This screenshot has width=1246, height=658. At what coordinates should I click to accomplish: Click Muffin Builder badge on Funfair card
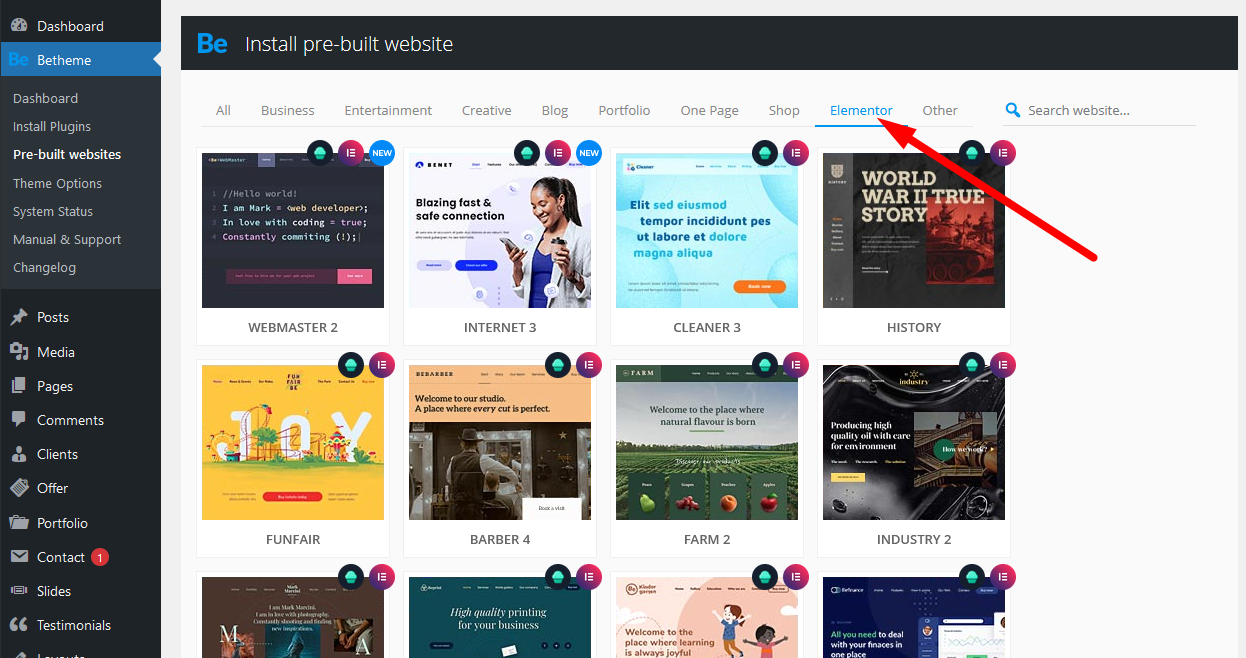pos(351,365)
